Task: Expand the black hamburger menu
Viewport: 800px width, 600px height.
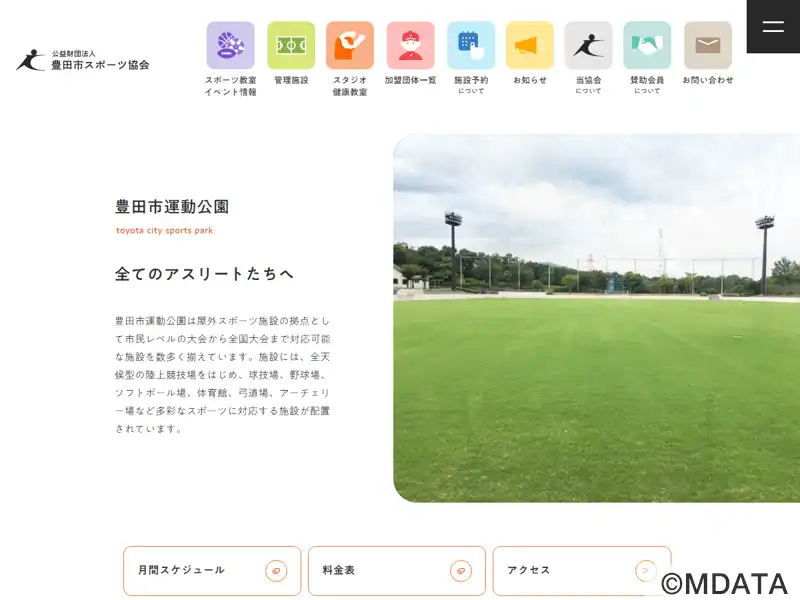Action: pos(773,27)
